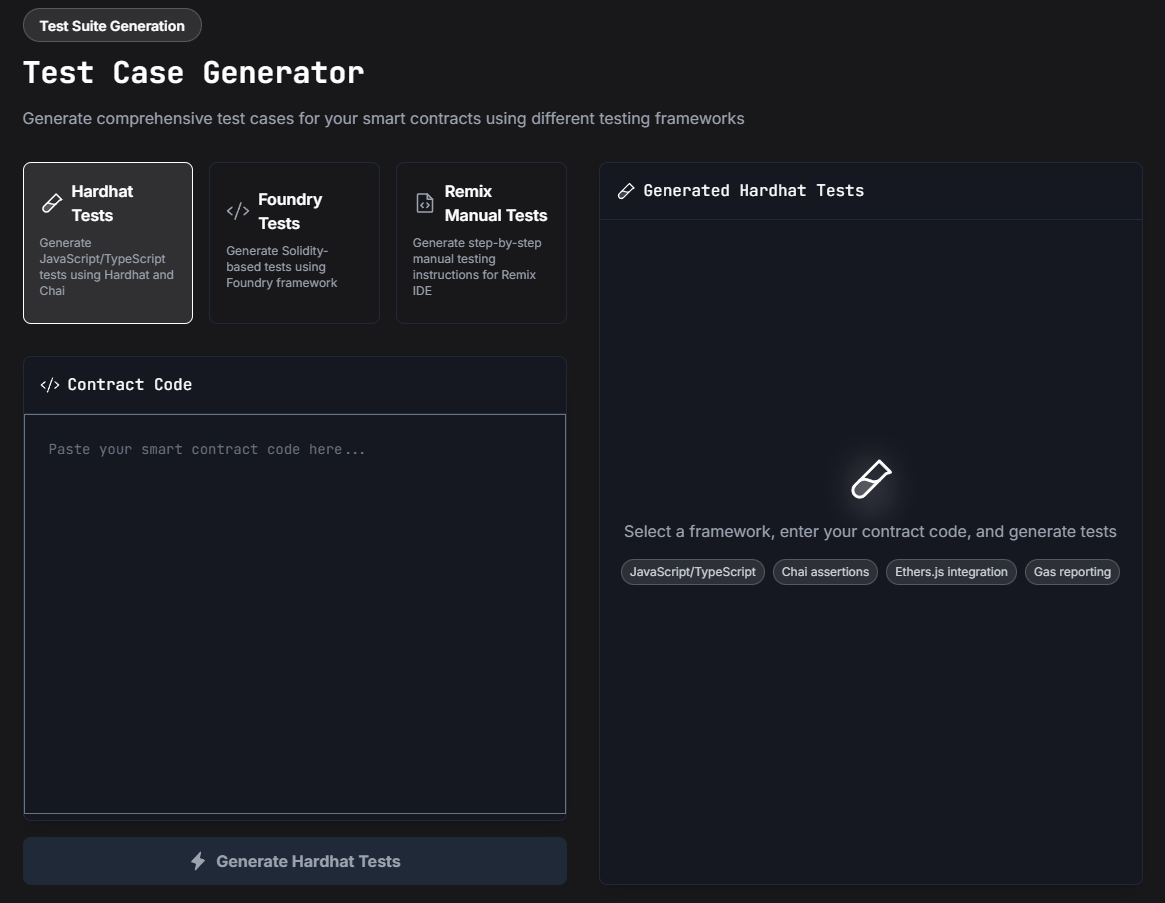This screenshot has height=903, width=1165.
Task: Click the 'Generate comprehensive test cases' subtitle
Action: [x=383, y=119]
